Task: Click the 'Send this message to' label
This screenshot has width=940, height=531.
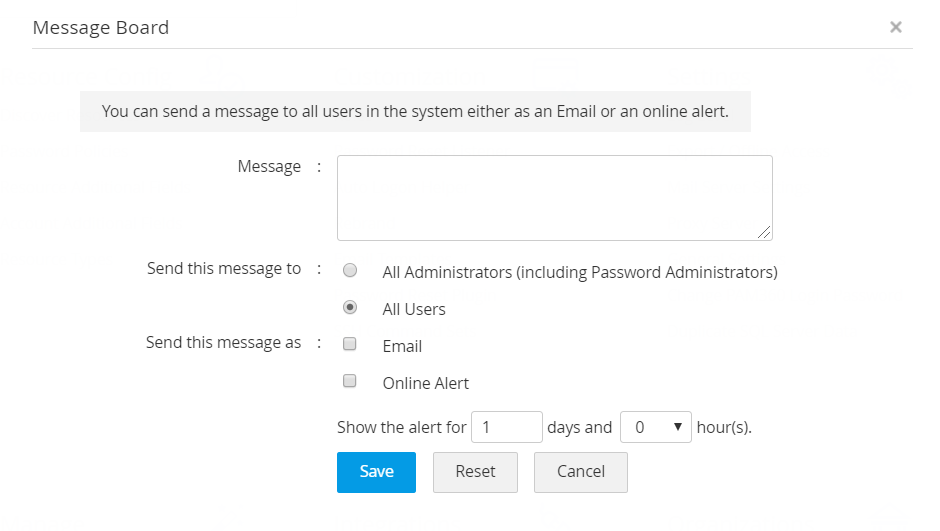Action: point(224,269)
